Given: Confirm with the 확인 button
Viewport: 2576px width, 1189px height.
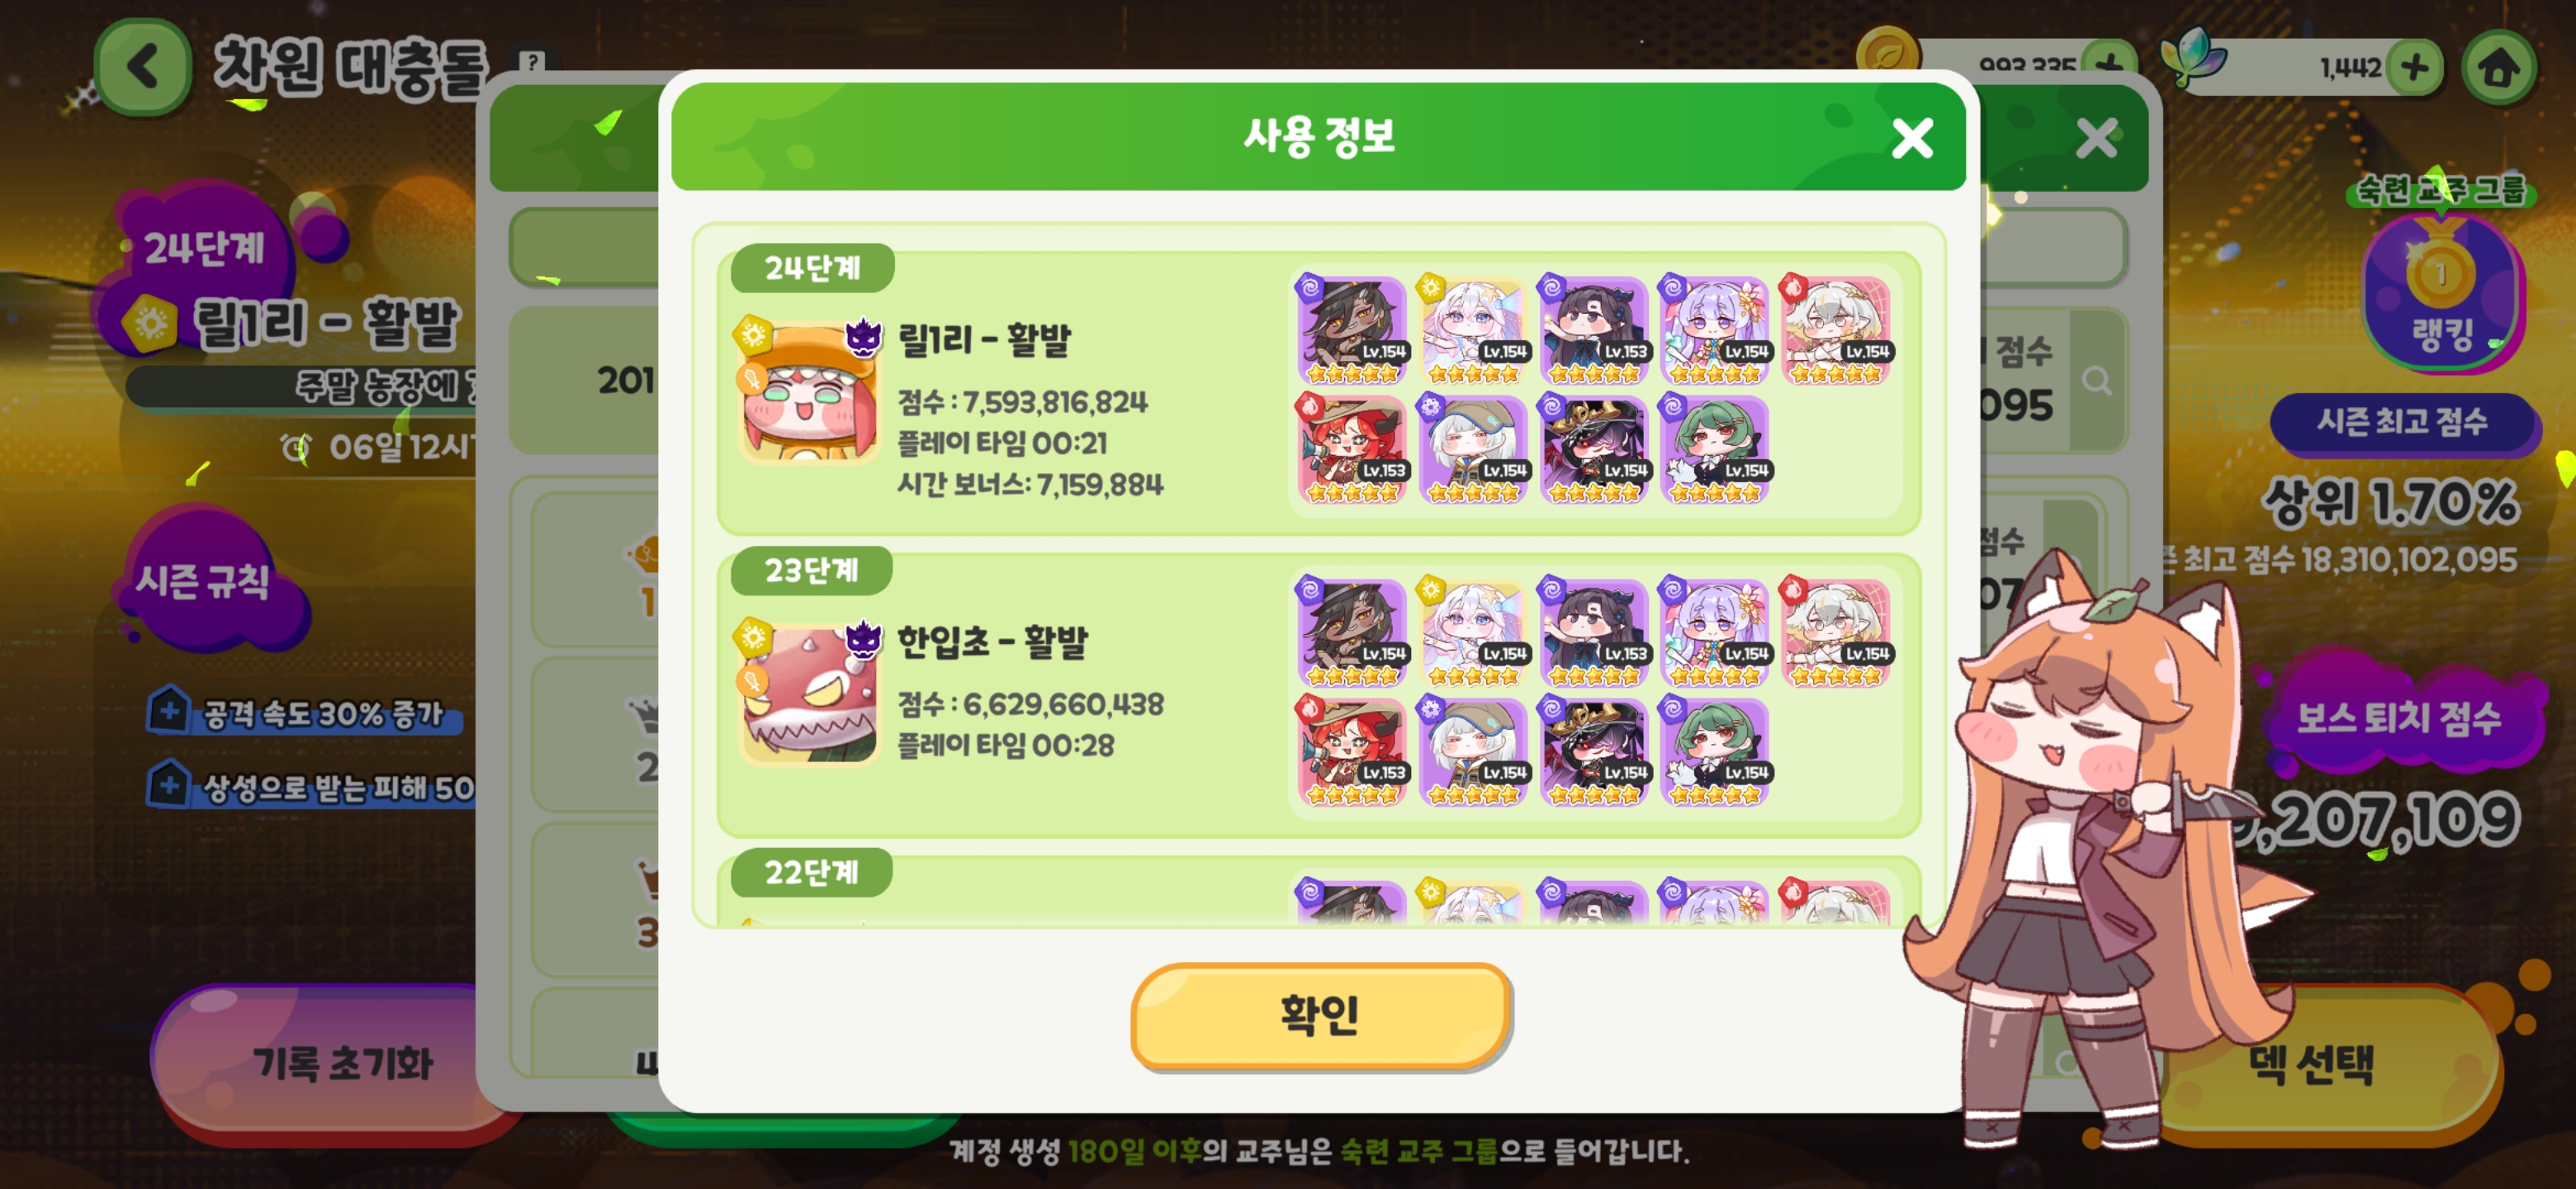Looking at the screenshot, I should pyautogui.click(x=1319, y=1015).
